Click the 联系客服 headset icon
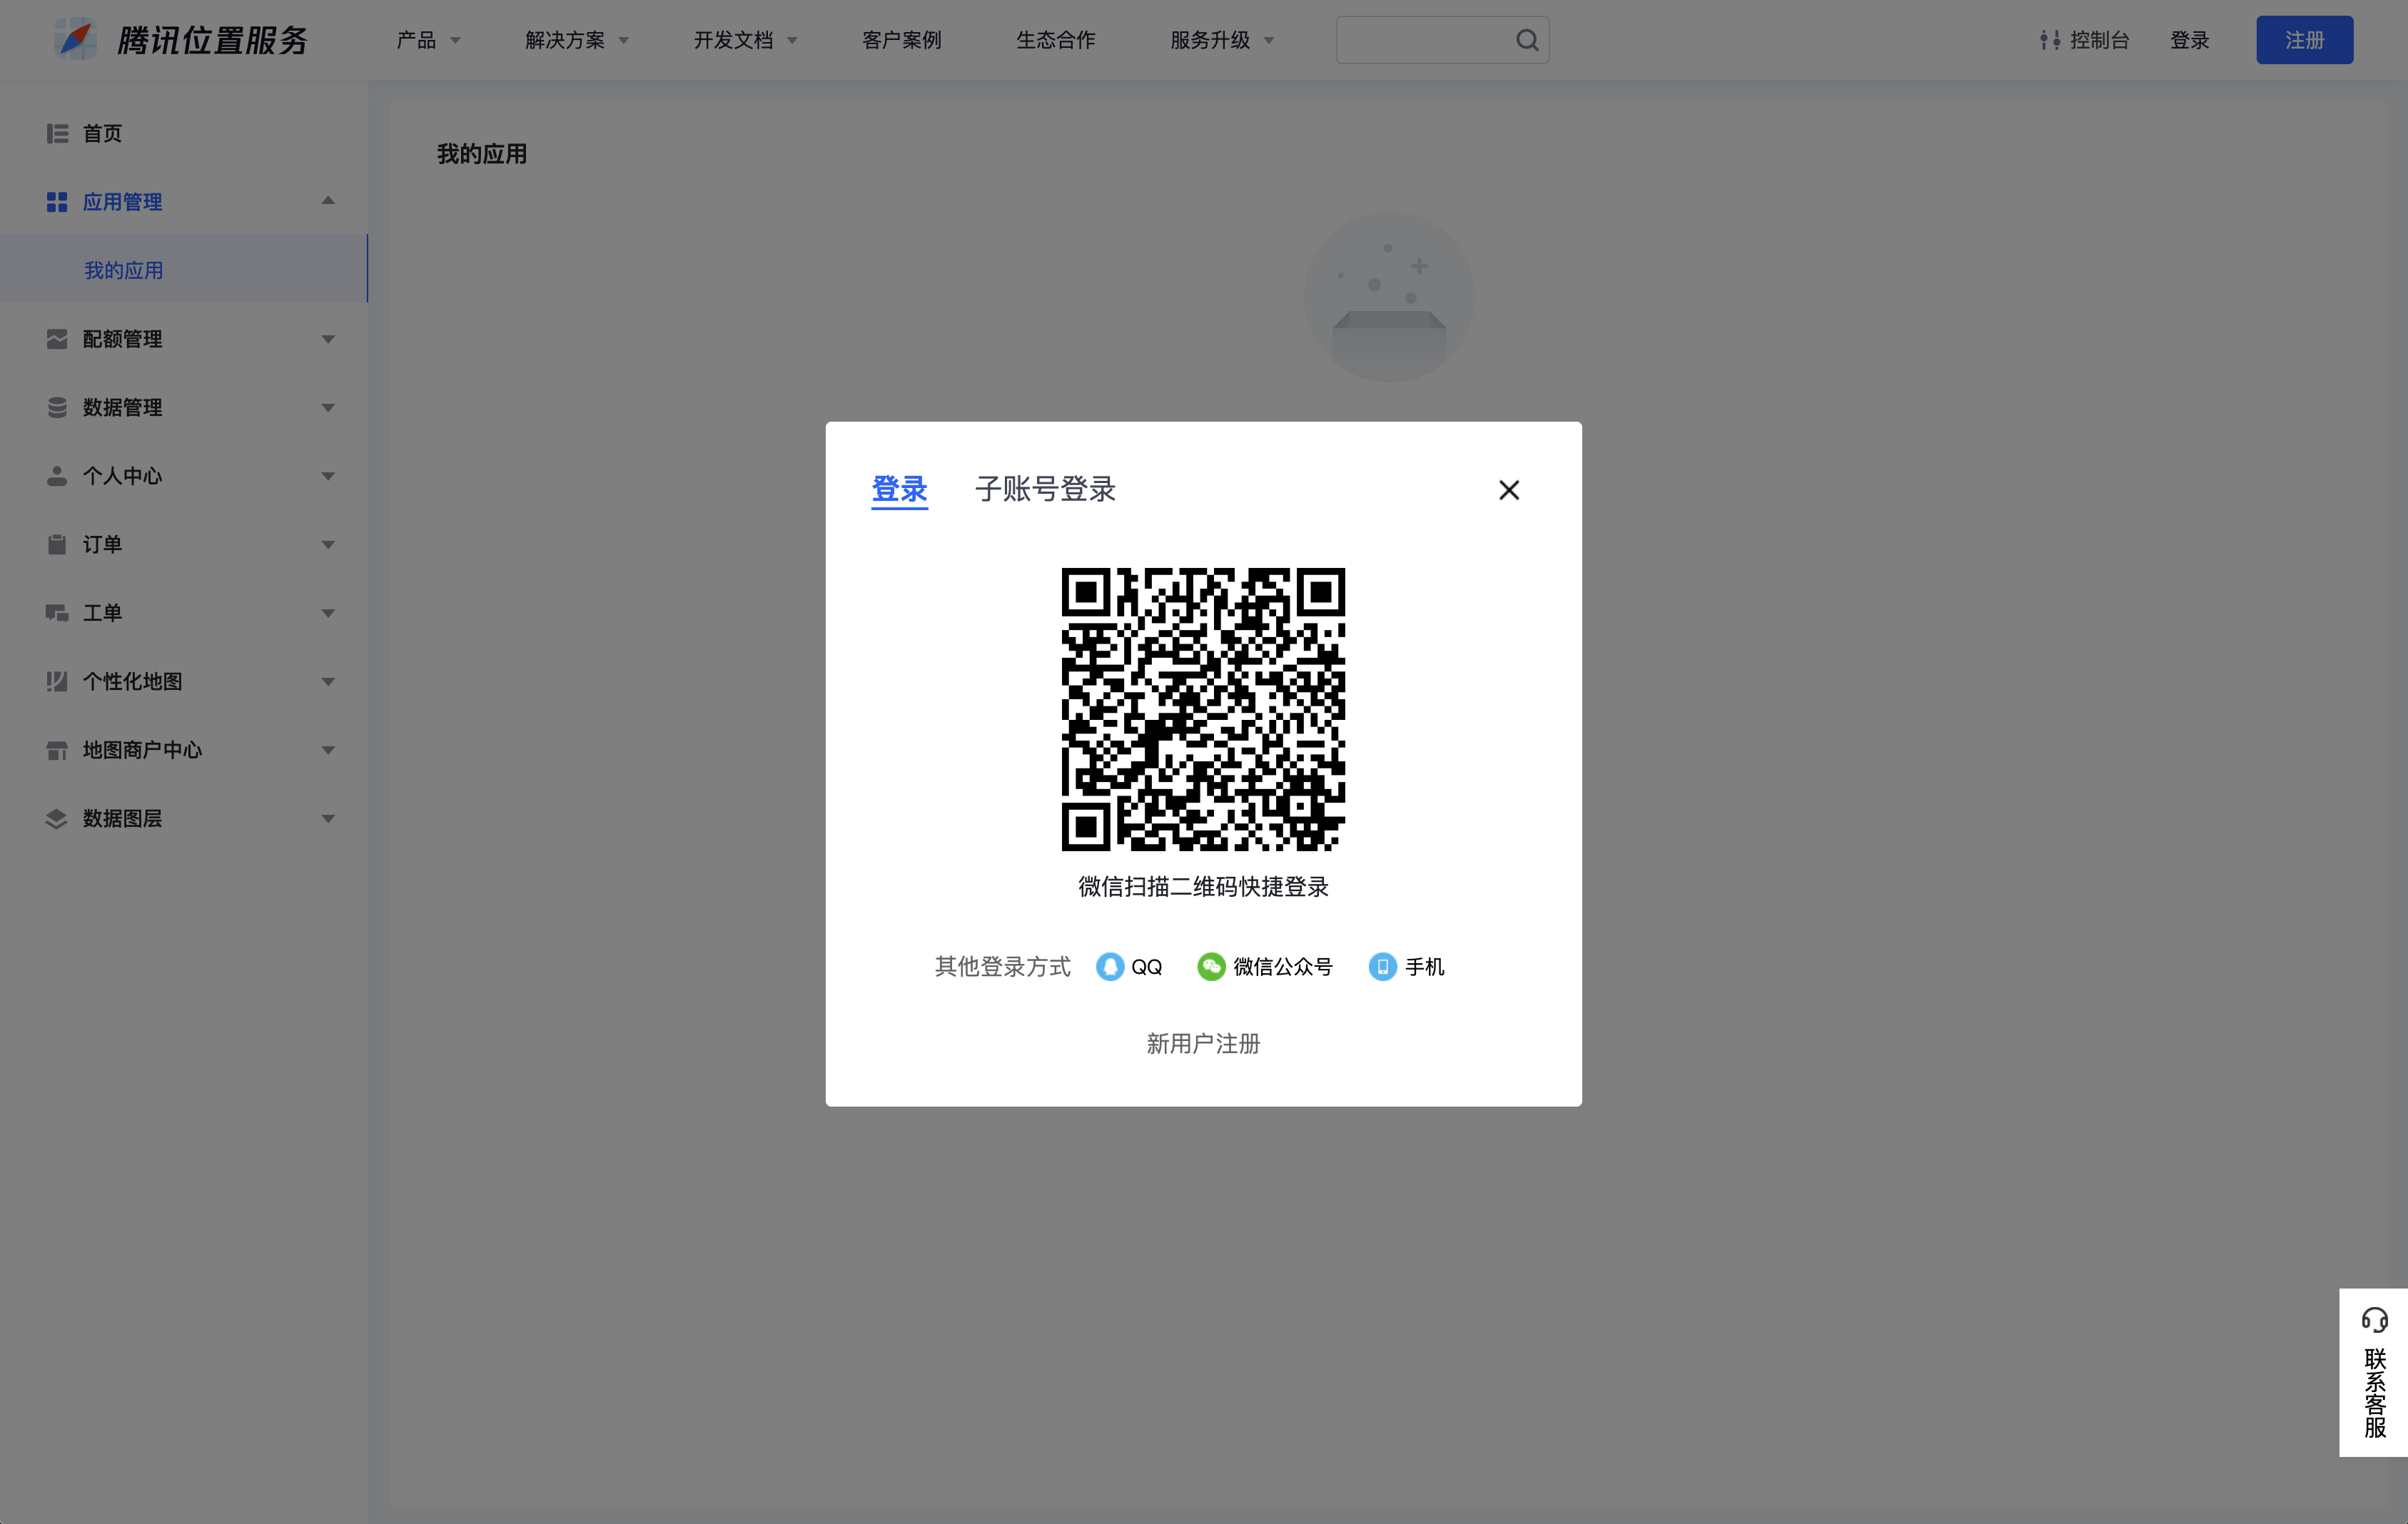Viewport: 2408px width, 1524px height. [x=2374, y=1320]
